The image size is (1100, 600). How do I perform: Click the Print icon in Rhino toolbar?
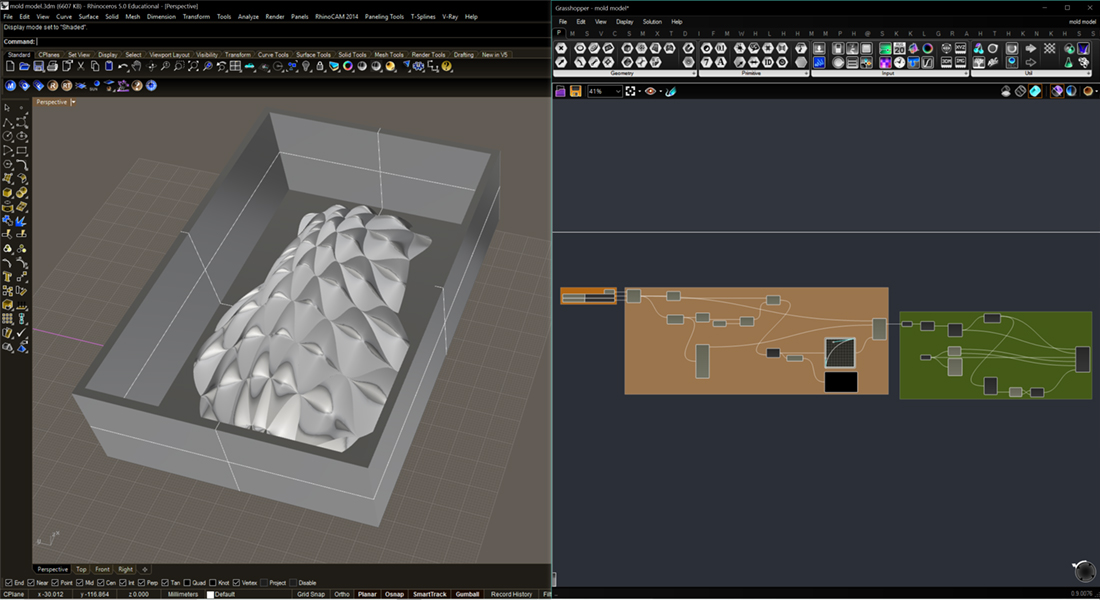click(53, 66)
